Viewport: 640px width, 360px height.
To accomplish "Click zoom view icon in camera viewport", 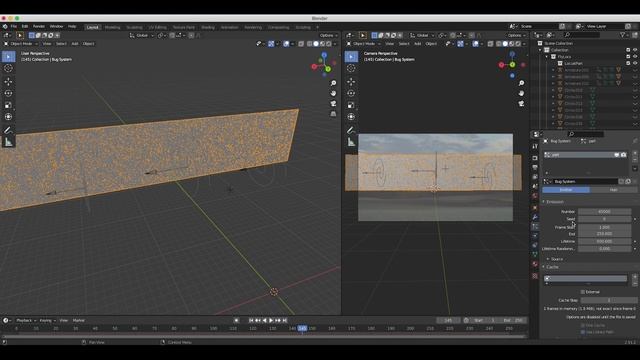I will [x=521, y=83].
